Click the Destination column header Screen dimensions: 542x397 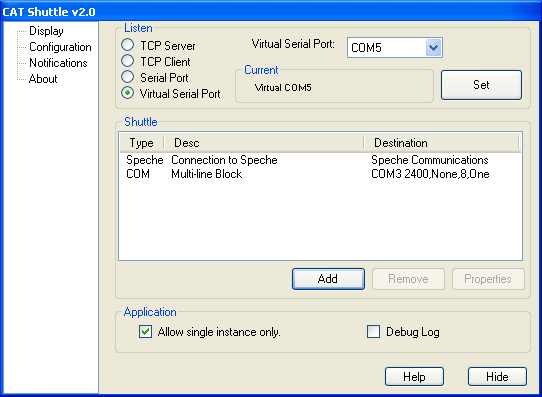click(441, 143)
